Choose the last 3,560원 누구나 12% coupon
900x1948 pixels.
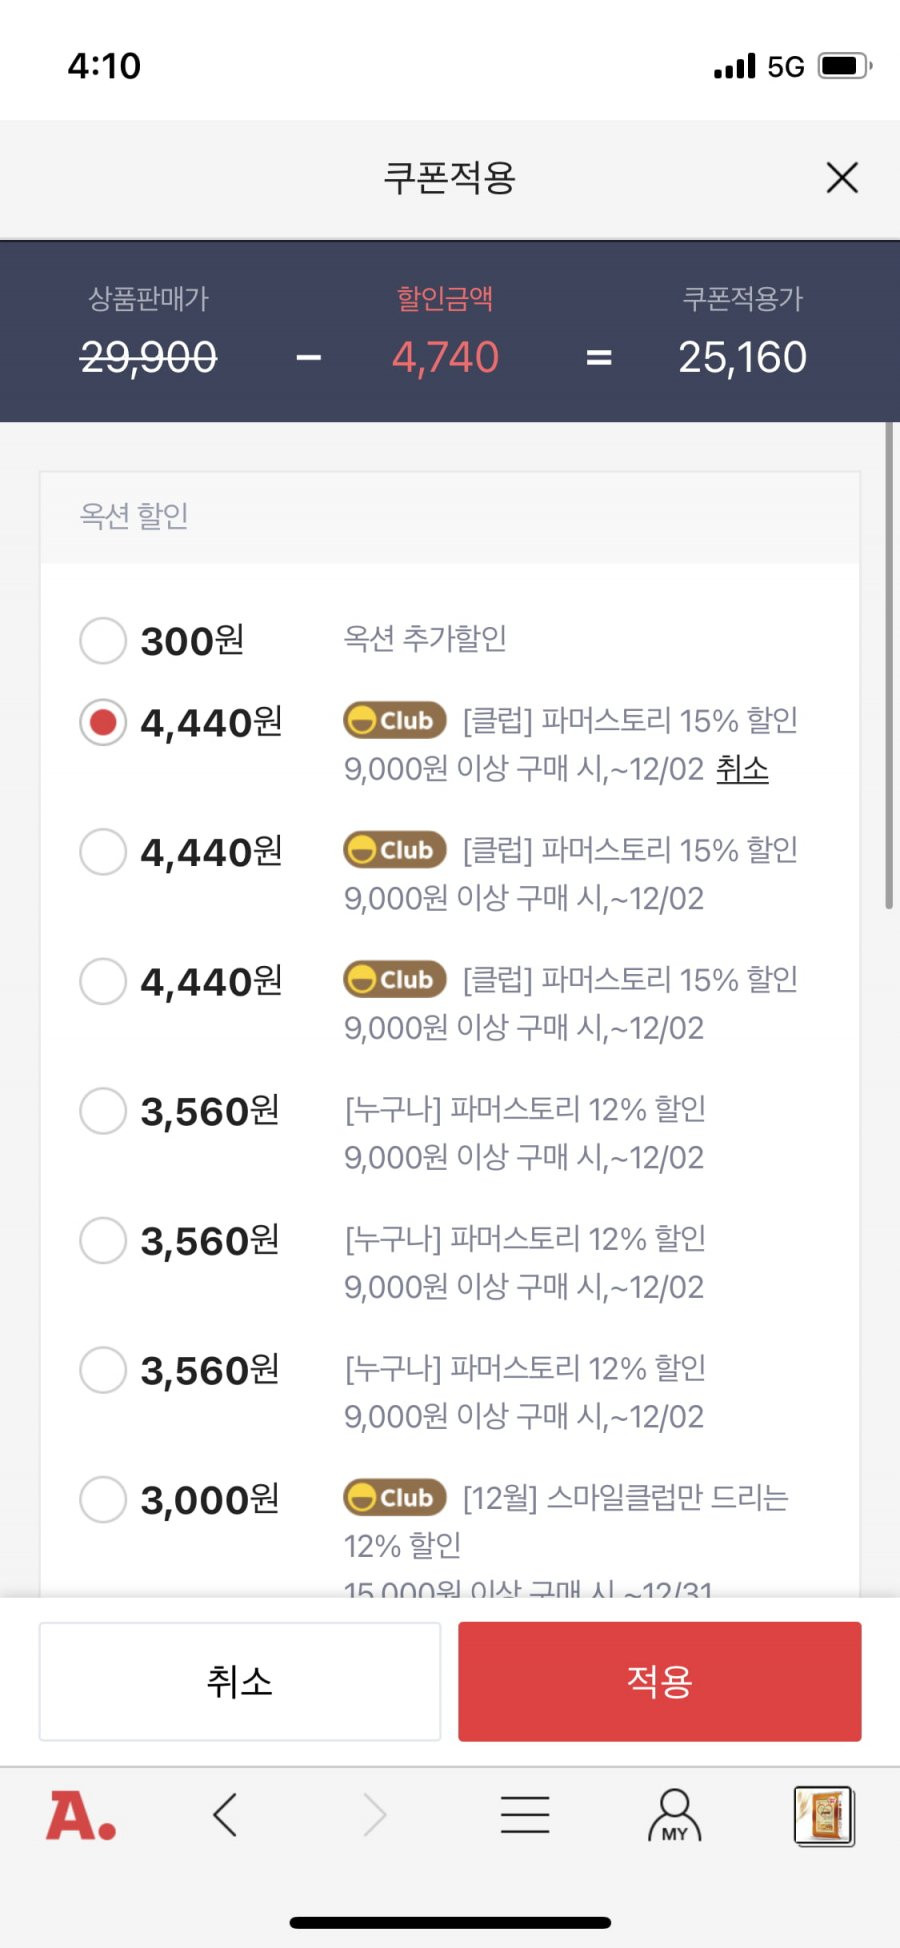[x=103, y=1370]
